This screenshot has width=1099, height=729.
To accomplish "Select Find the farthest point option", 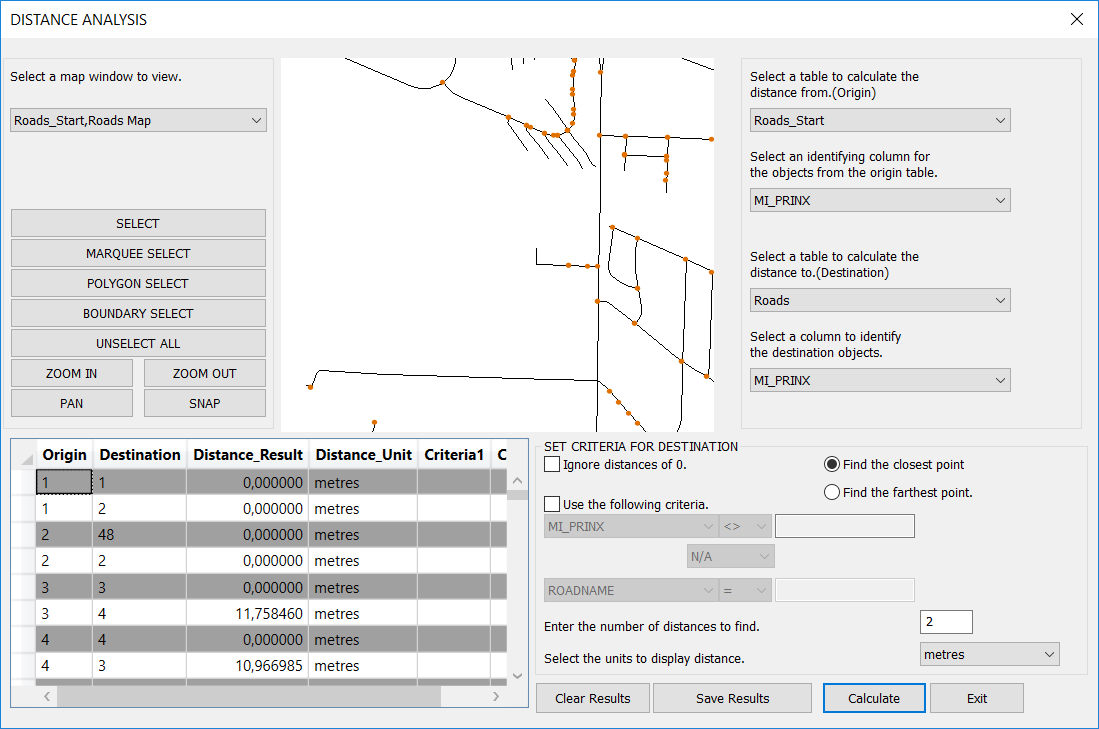I will 832,492.
